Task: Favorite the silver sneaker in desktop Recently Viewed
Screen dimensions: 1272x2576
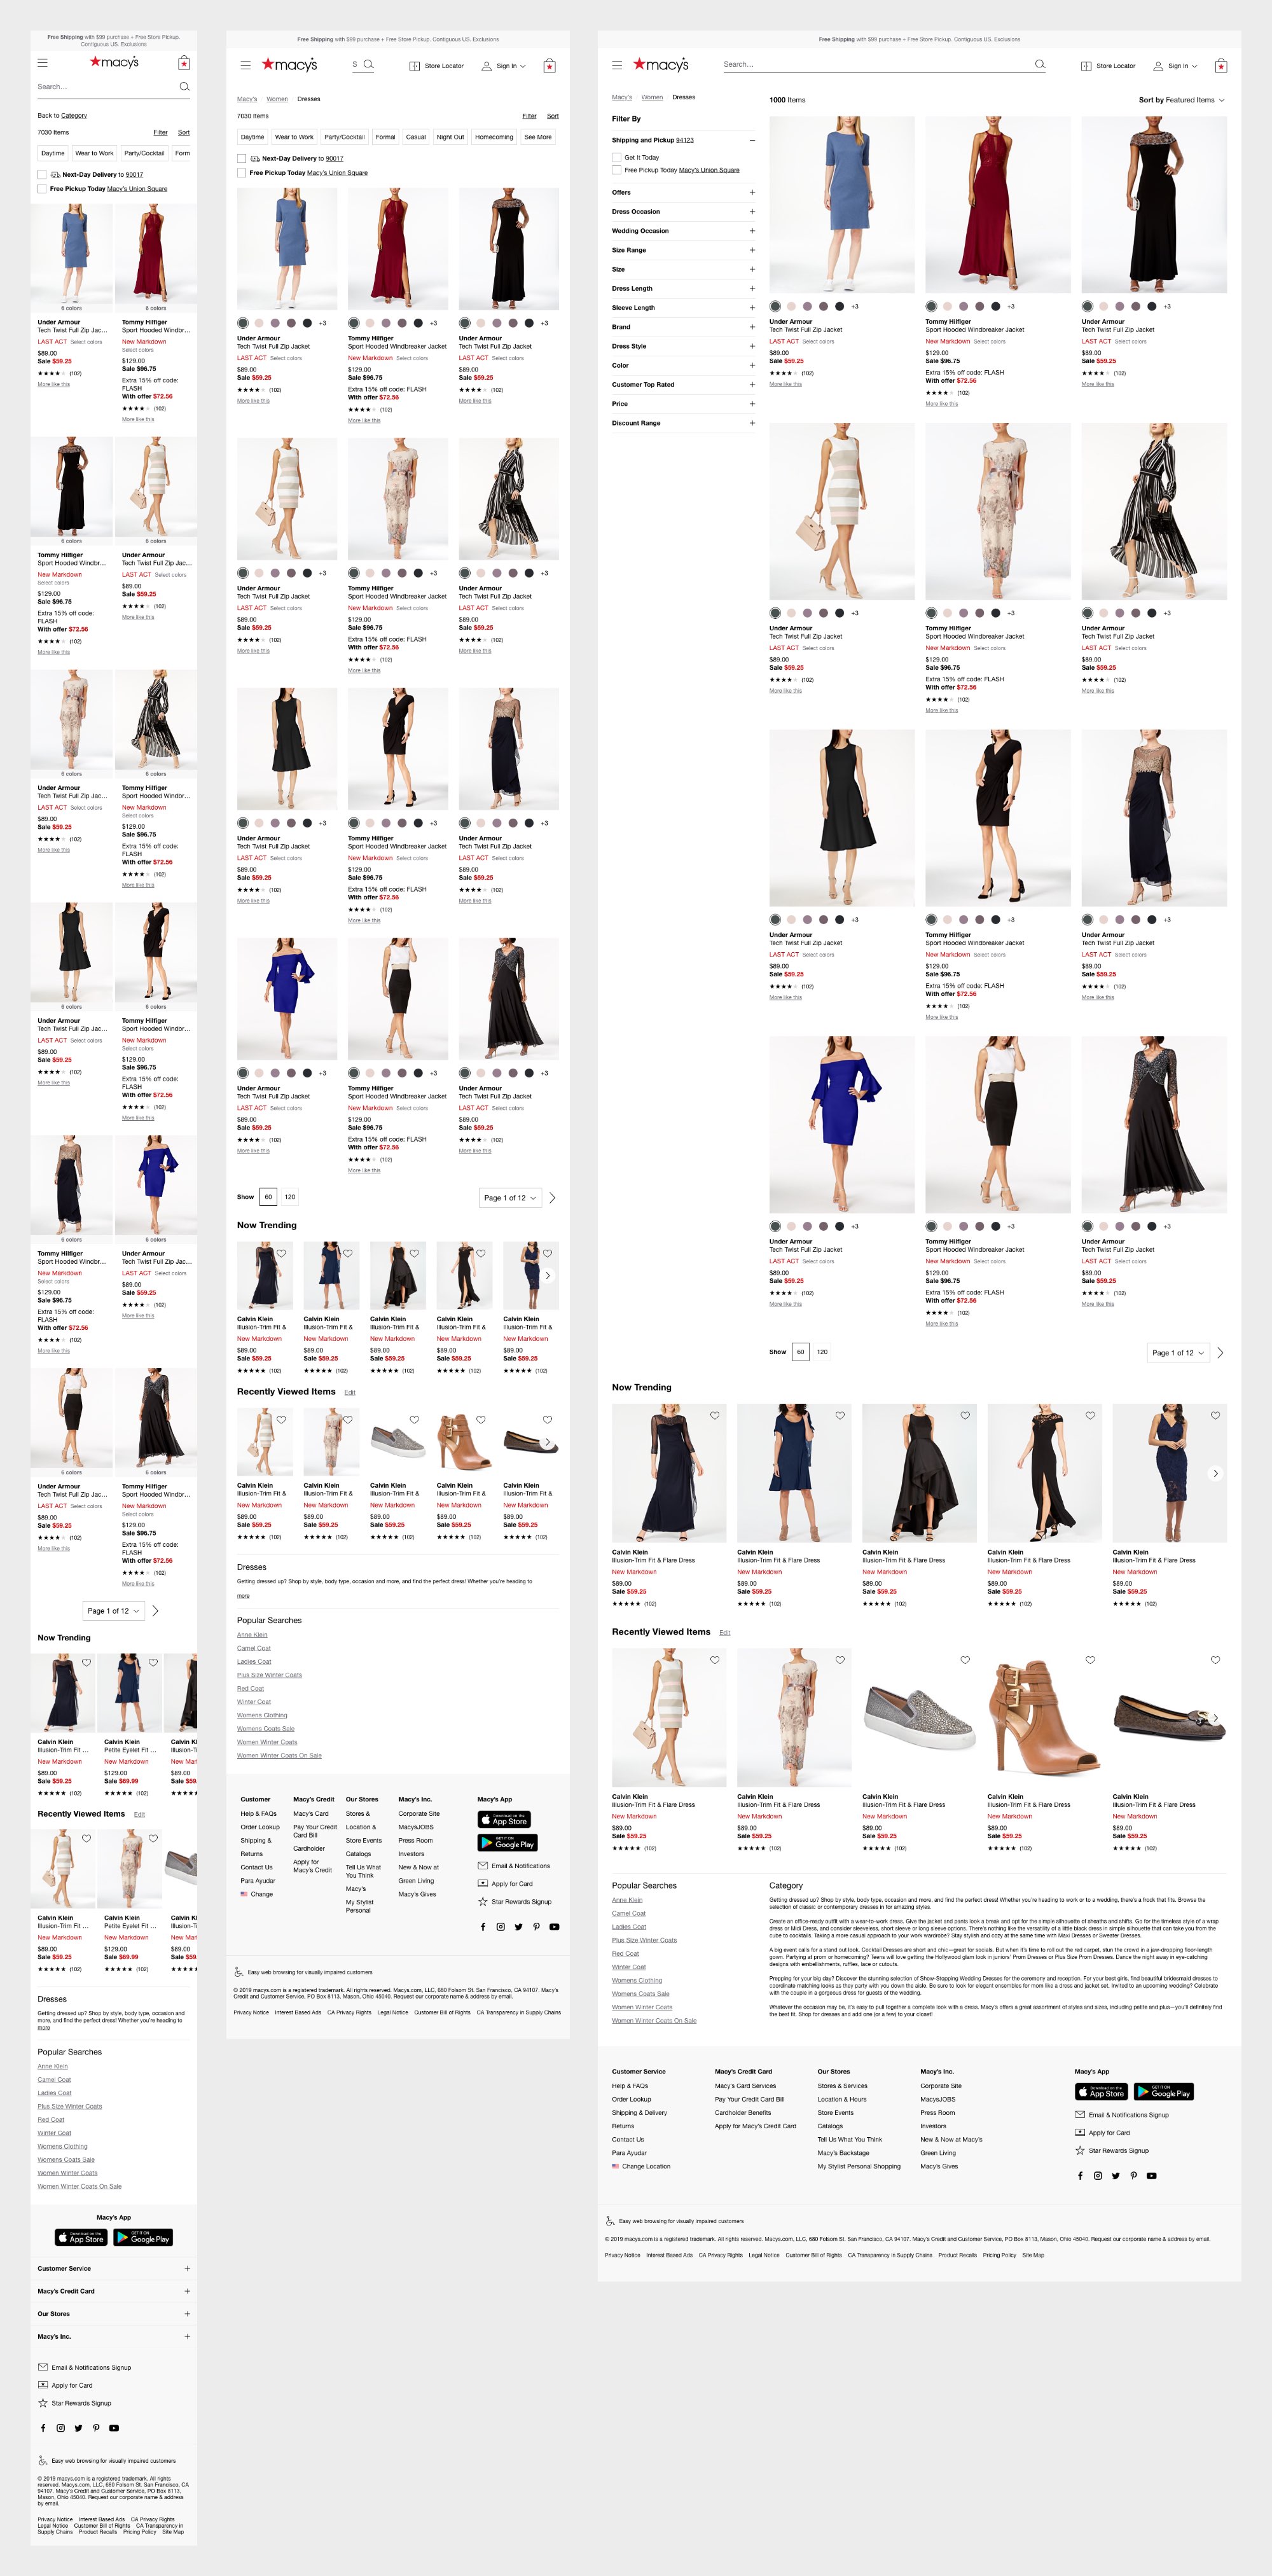Action: pos(965,1660)
